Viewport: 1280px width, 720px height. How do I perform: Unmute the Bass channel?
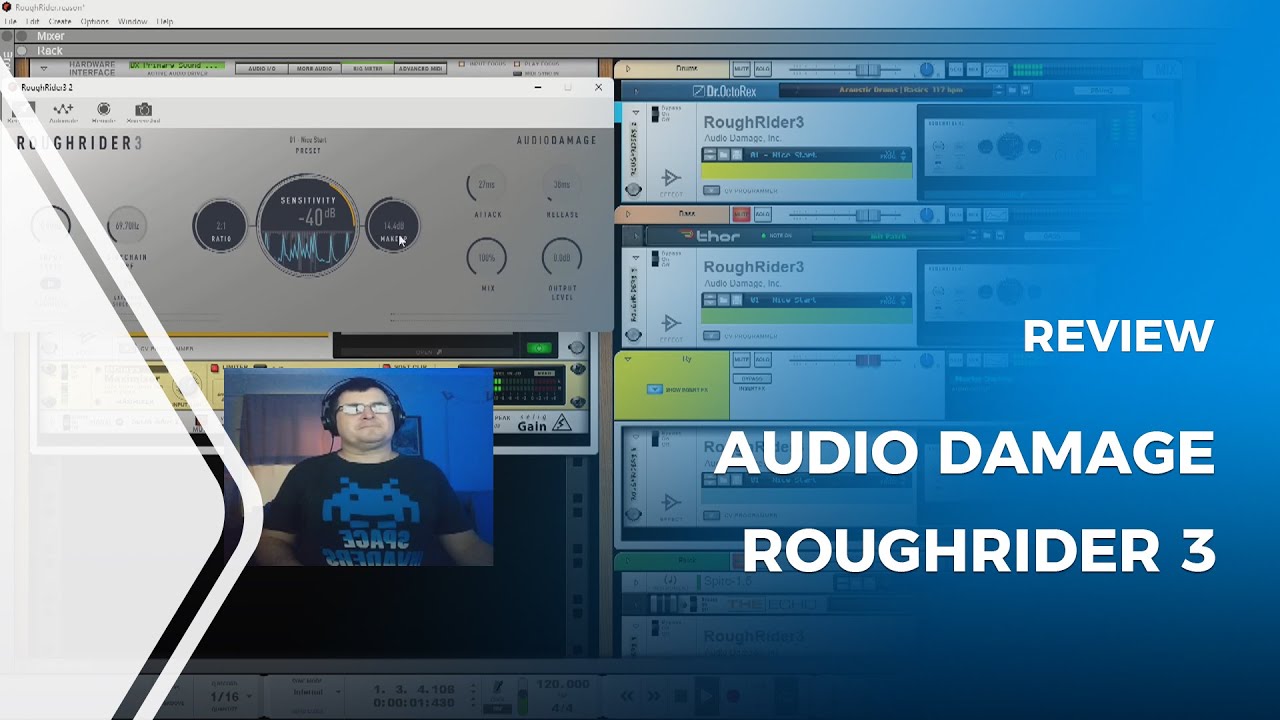pyautogui.click(x=741, y=214)
